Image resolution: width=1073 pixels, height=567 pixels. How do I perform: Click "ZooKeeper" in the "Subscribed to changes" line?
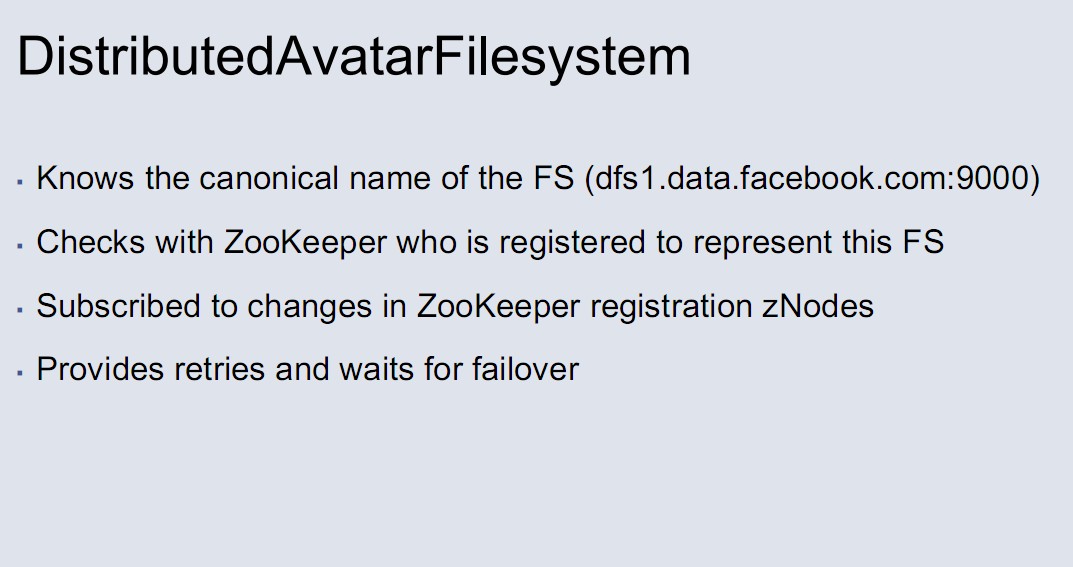pos(498,306)
